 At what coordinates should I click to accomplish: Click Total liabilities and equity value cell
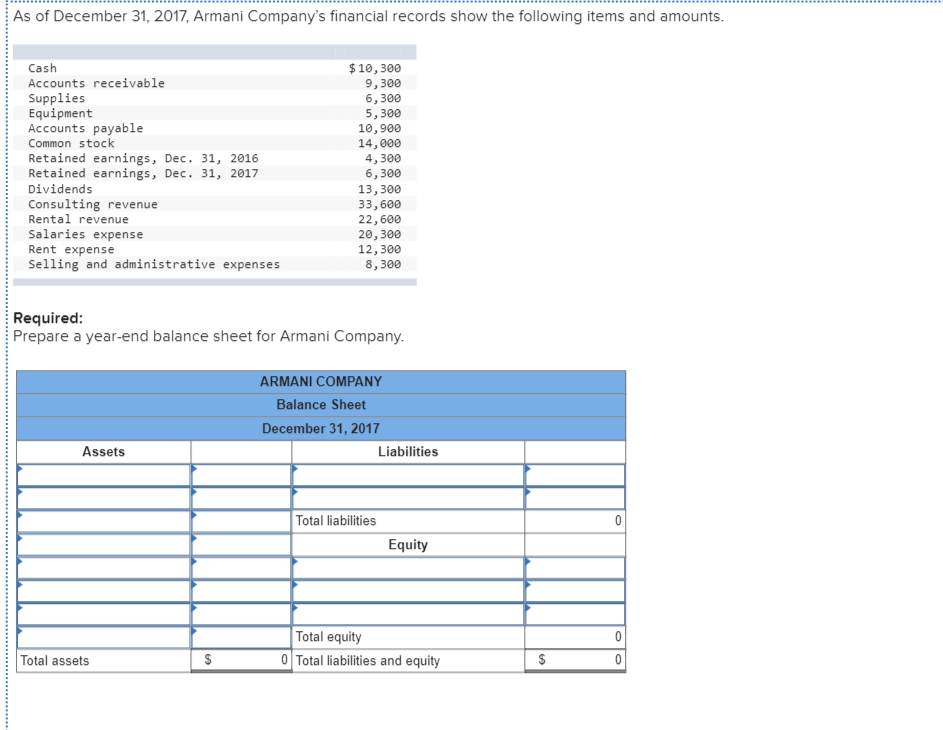[x=575, y=660]
